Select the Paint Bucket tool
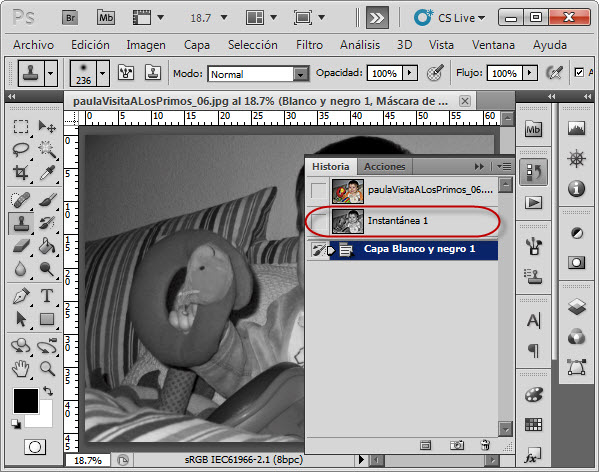Viewport: 600px width, 473px height. coord(47,246)
